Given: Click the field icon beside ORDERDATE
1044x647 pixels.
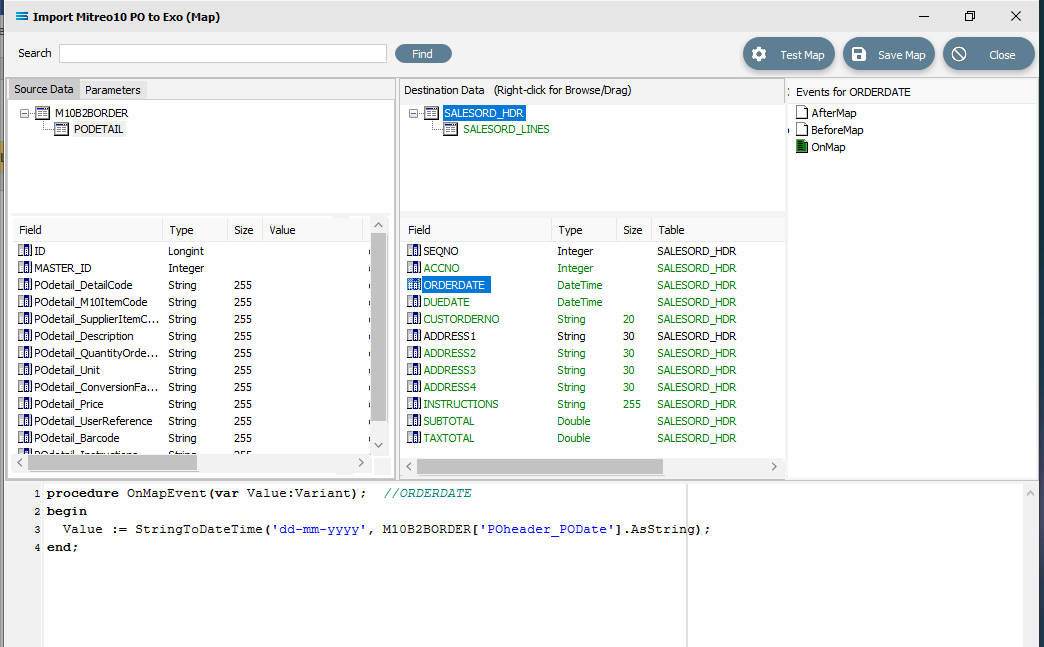Looking at the screenshot, I should click(413, 284).
